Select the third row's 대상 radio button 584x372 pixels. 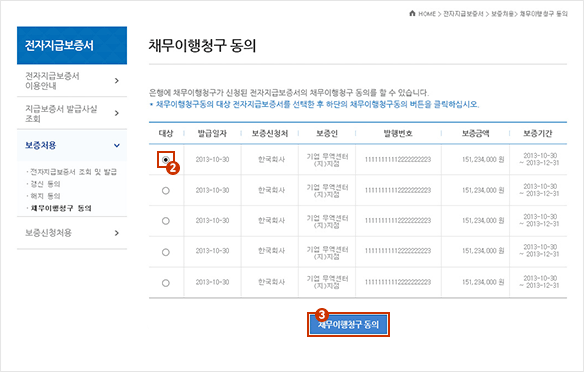[x=166, y=221]
